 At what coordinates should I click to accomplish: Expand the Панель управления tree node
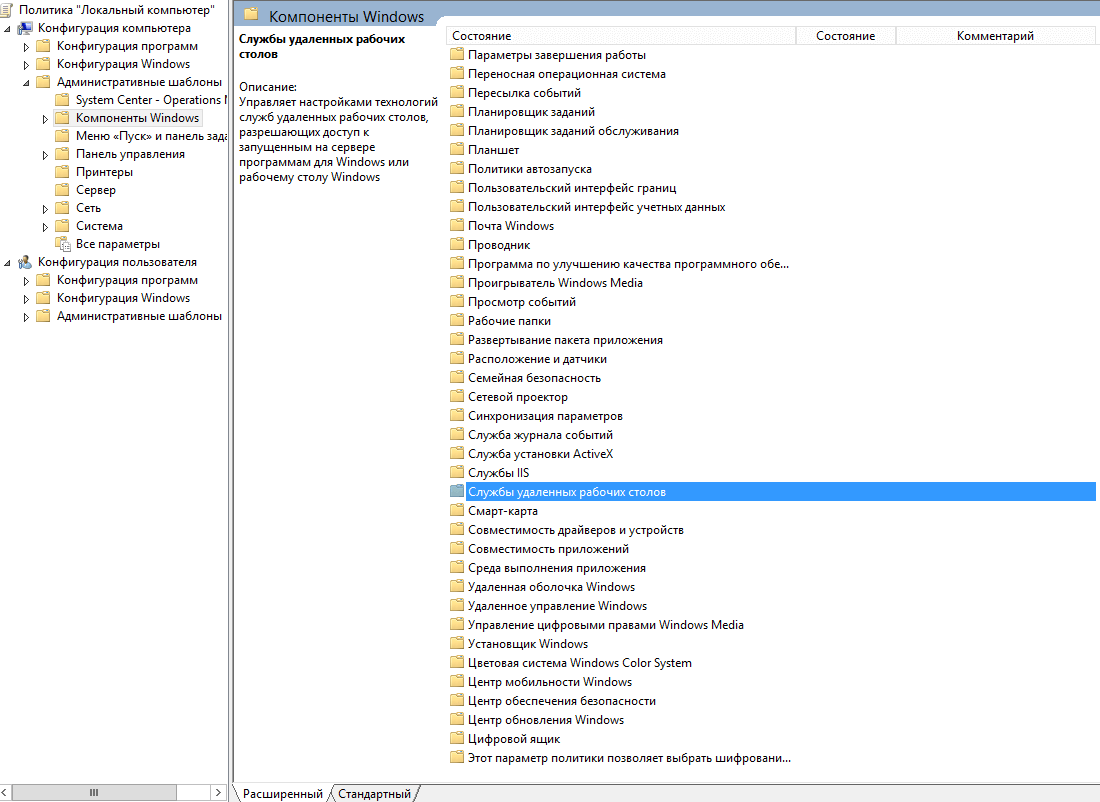[x=46, y=155]
